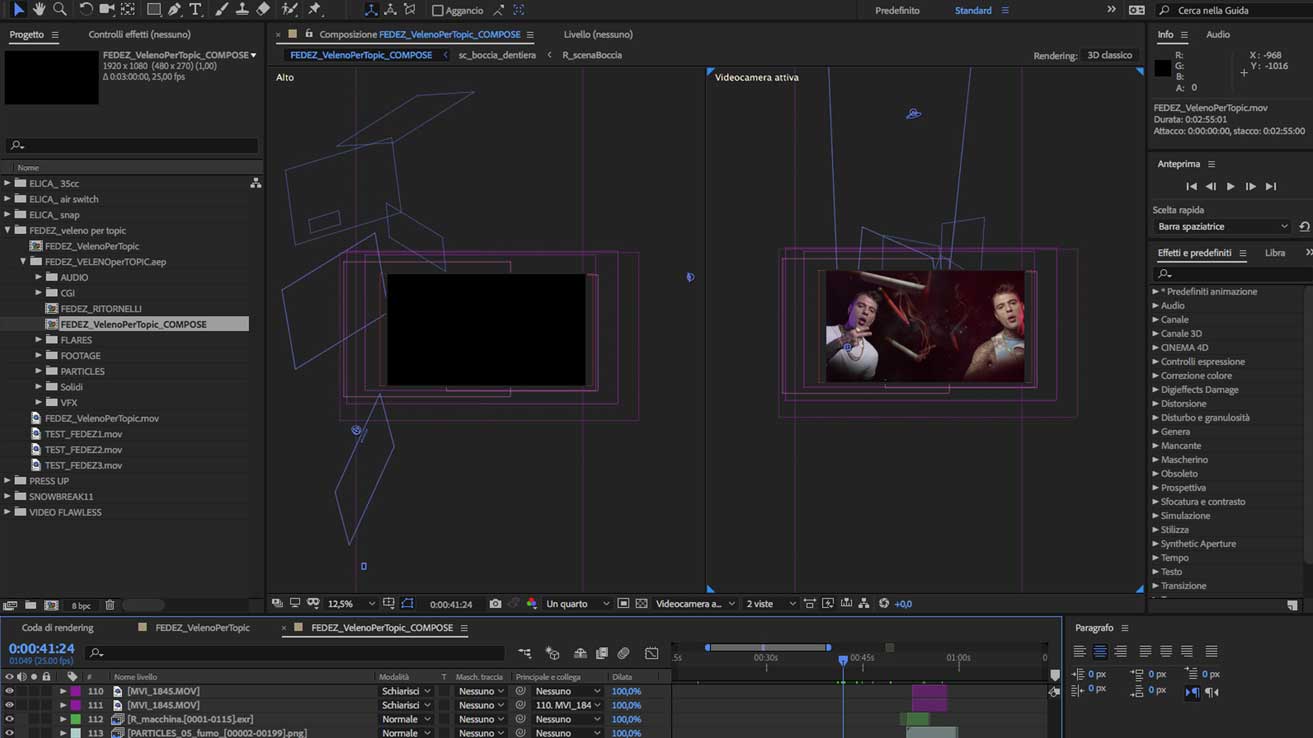Screen dimensions: 1313x738
Task: Click label color swatch of layer 112
Action: coord(75,719)
